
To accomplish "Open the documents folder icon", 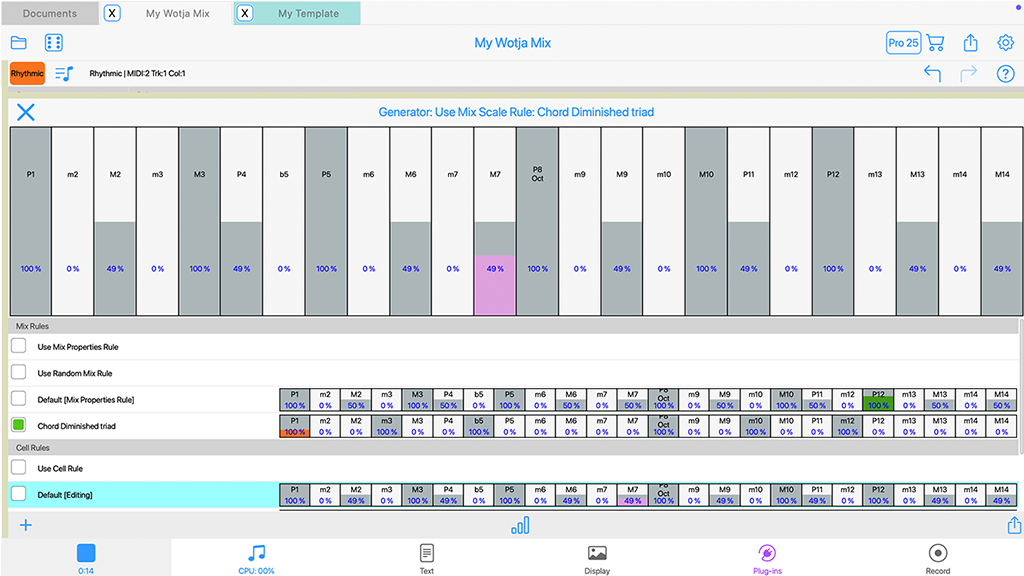I will (19, 43).
